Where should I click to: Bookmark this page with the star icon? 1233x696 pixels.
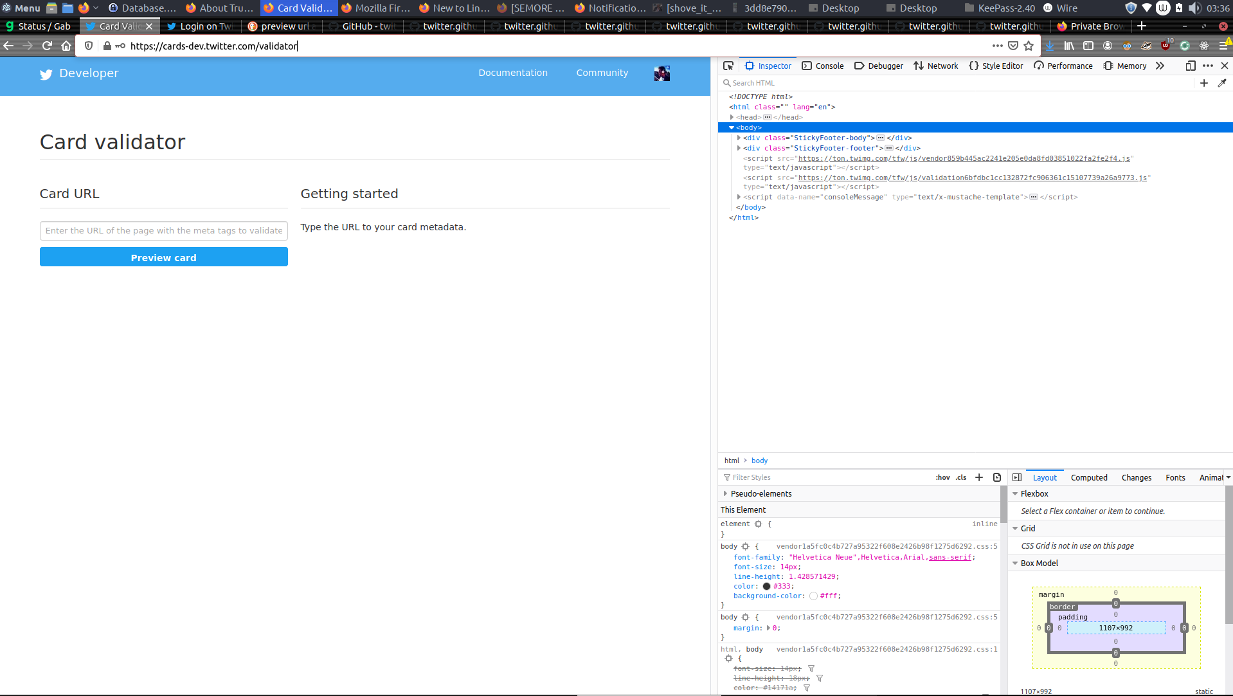pyautogui.click(x=1028, y=46)
